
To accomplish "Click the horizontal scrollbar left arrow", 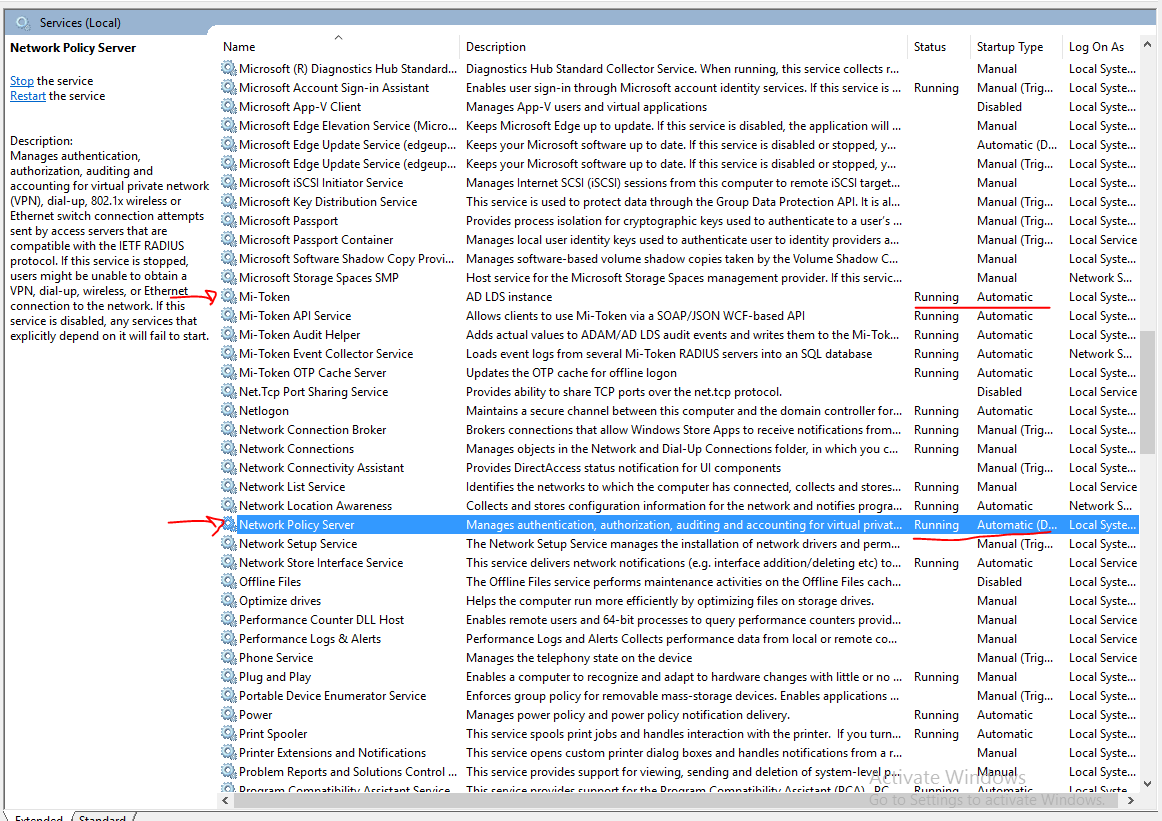I will (x=225, y=800).
